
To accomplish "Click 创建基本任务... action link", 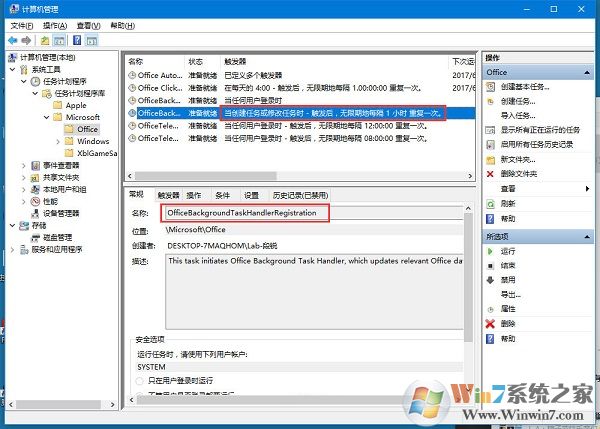I will click(525, 87).
